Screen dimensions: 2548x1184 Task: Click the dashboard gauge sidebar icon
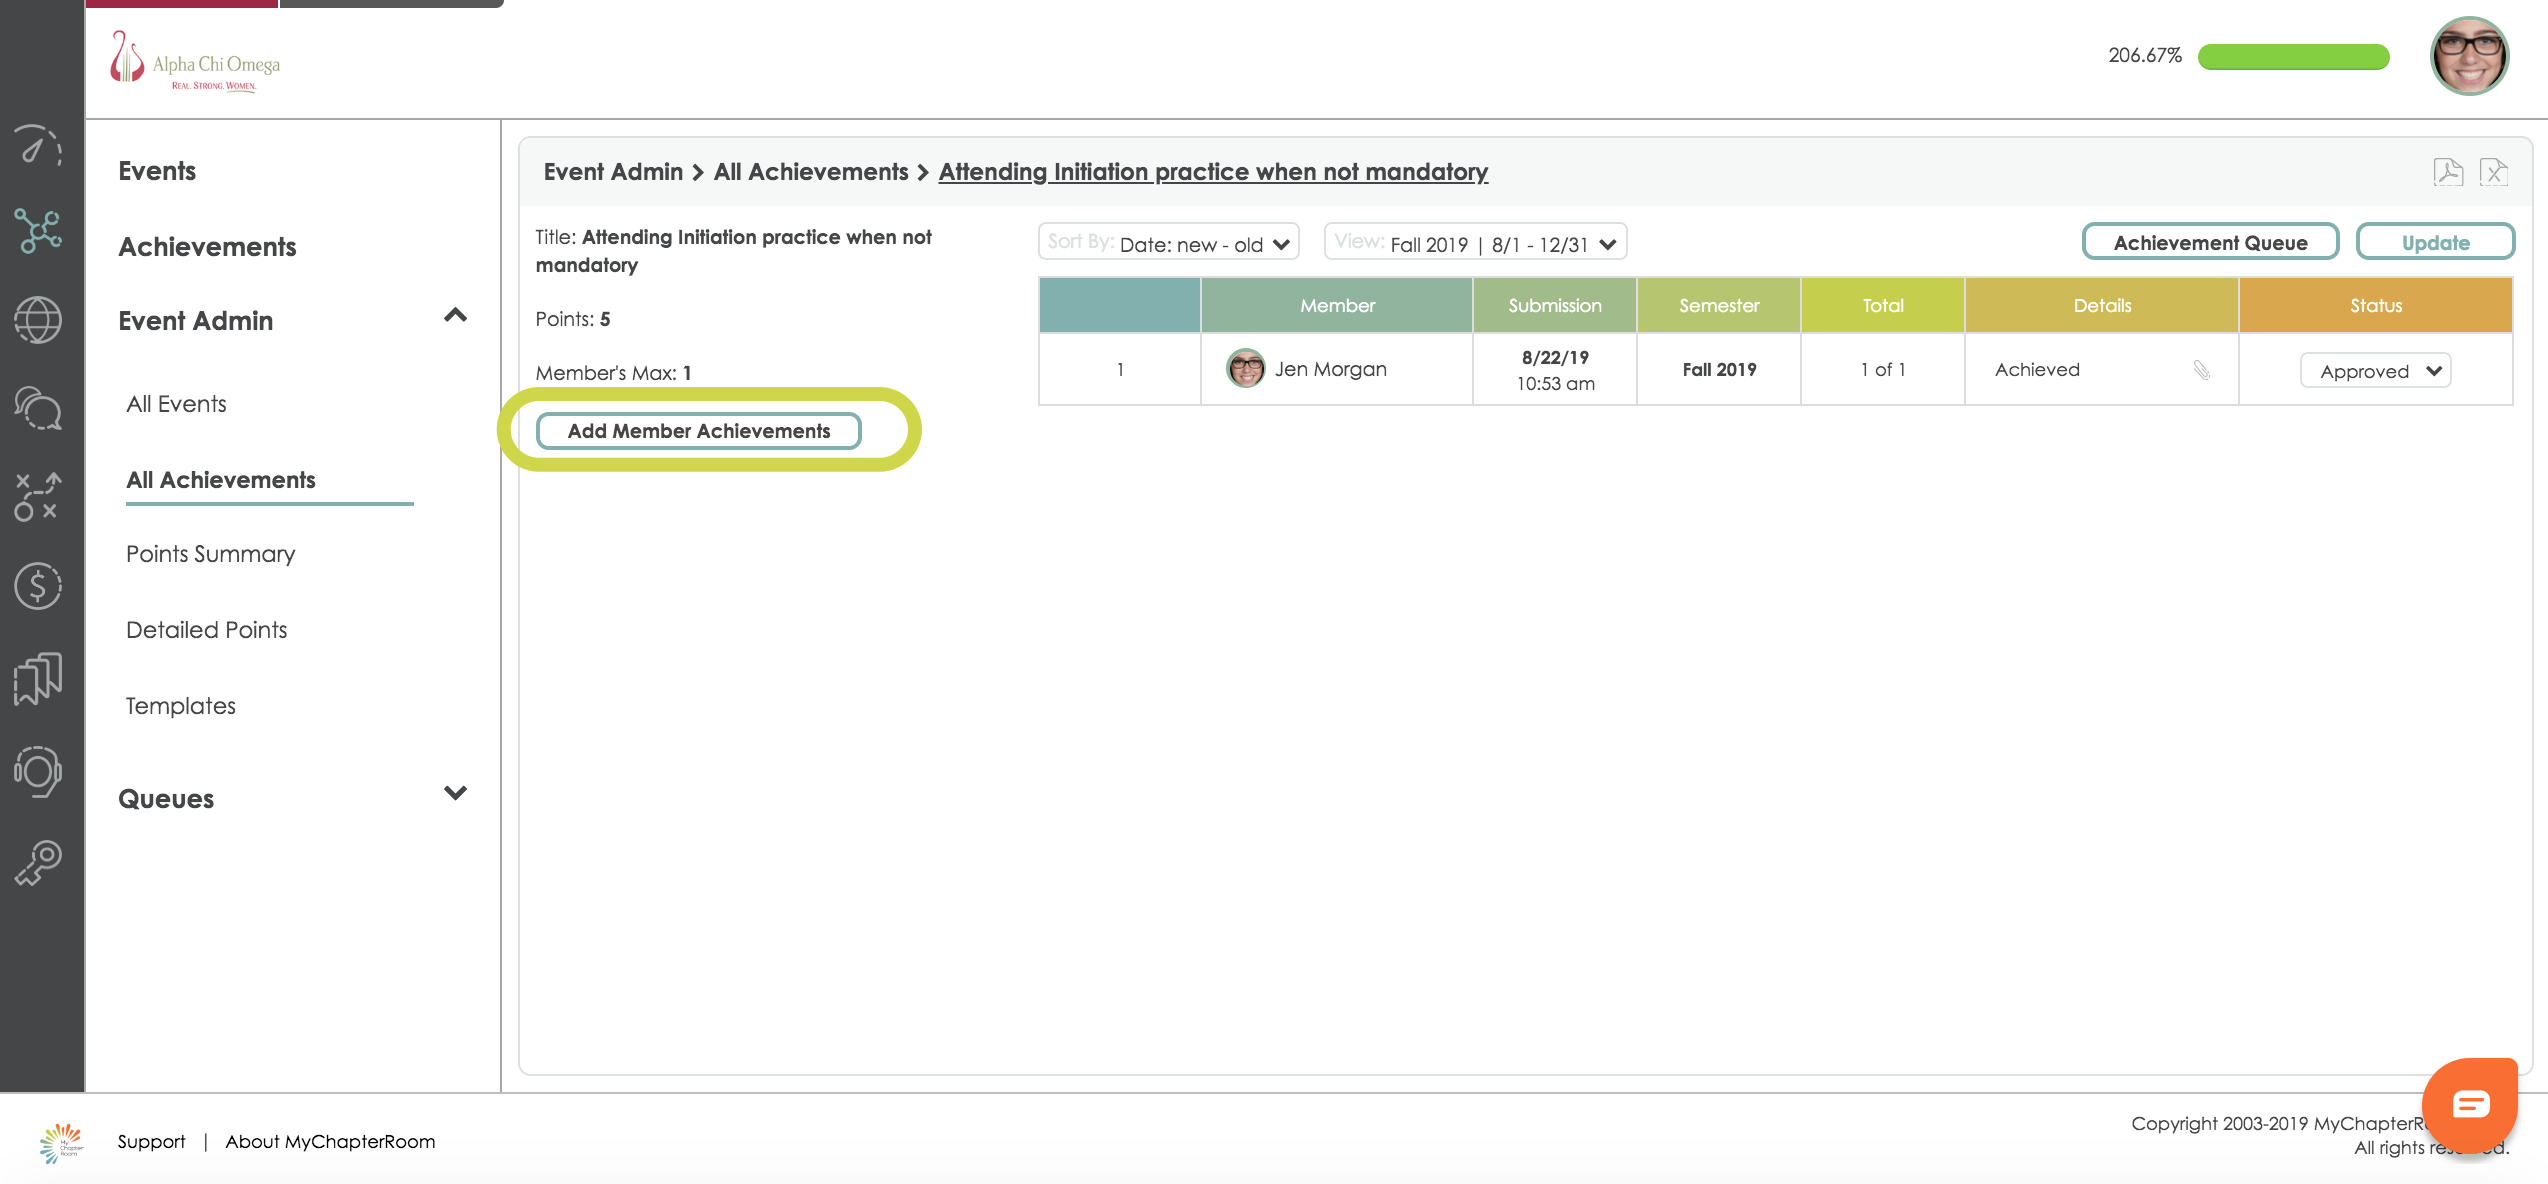(x=38, y=146)
